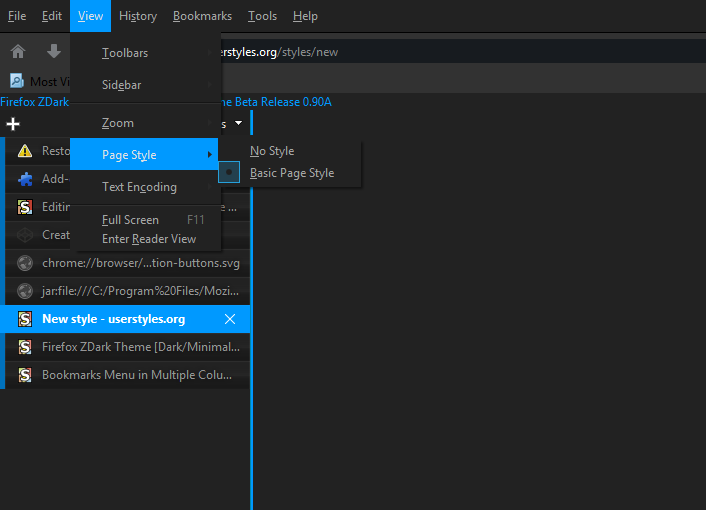Click the warning icon on the Restore tab
The image size is (706, 510).
pyautogui.click(x=25, y=151)
